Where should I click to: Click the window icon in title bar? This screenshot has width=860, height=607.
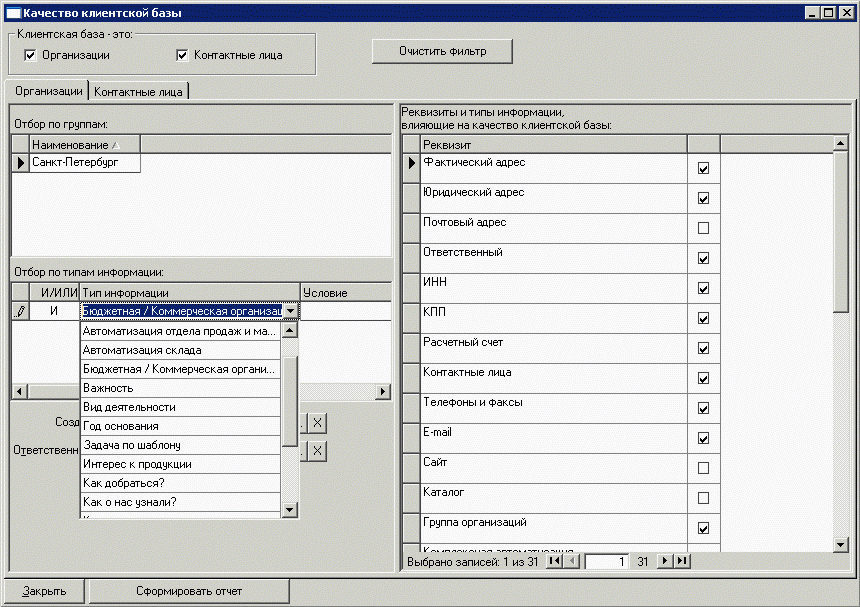[x=13, y=13]
